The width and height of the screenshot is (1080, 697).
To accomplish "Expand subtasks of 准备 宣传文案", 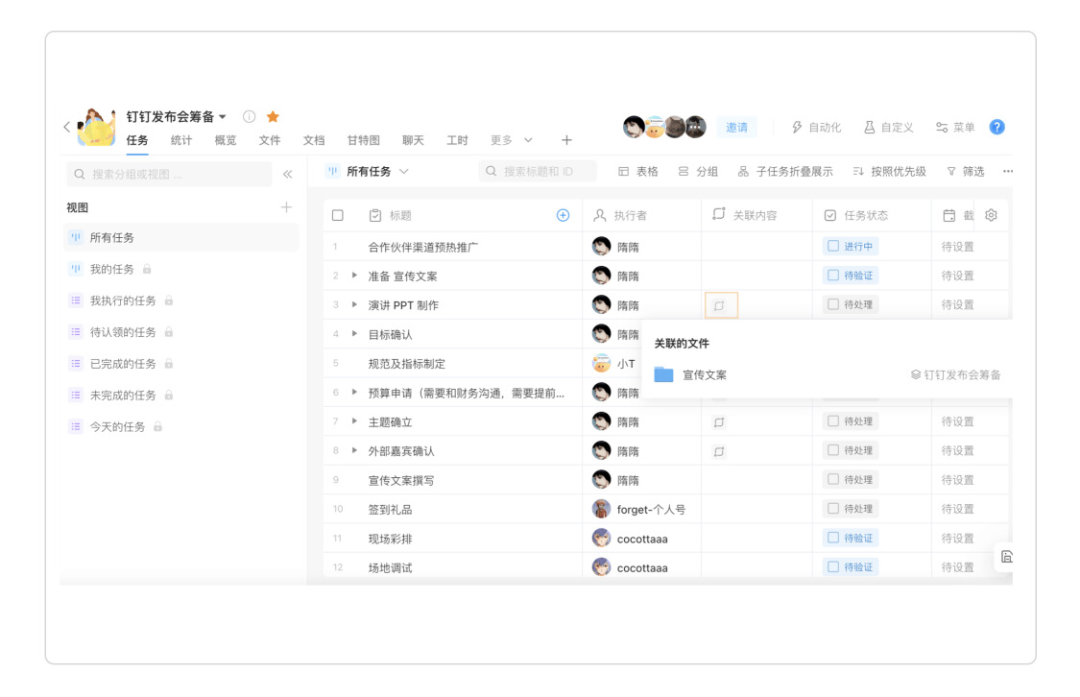I will [x=354, y=275].
